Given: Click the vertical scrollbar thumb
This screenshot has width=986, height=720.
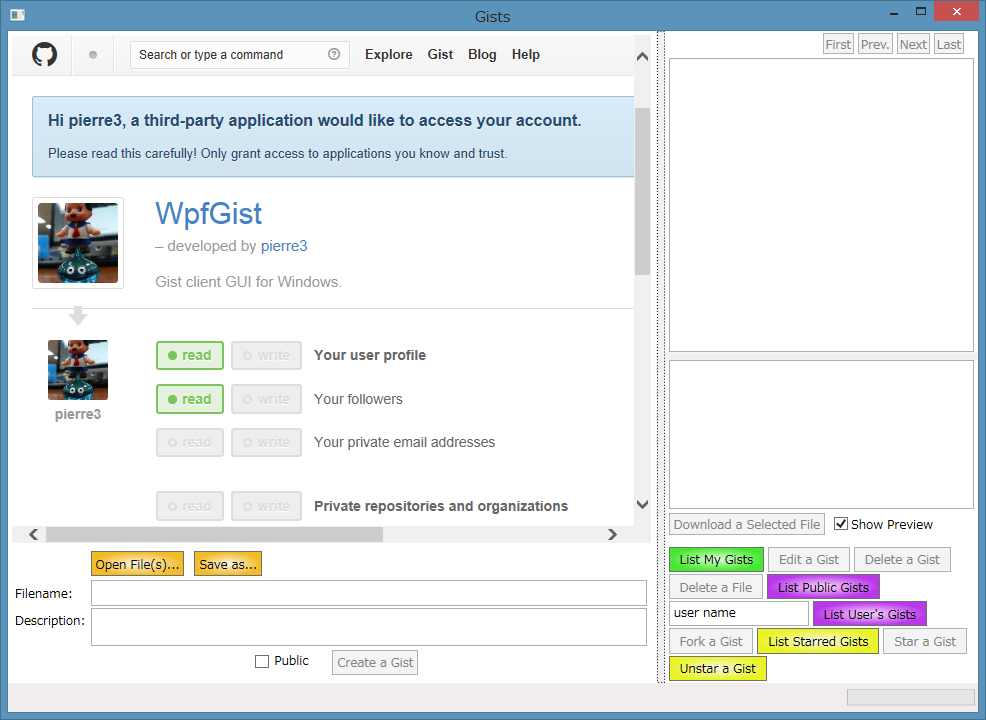Looking at the screenshot, I should [642, 191].
